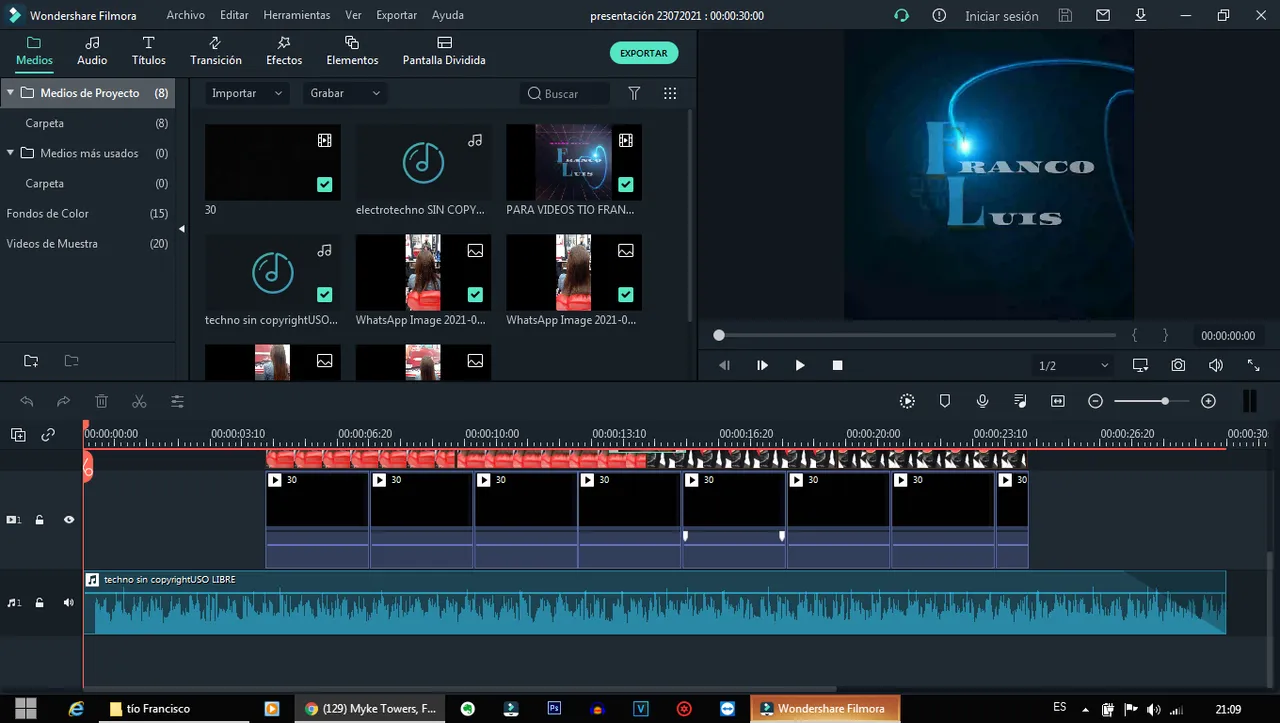Step back one frame in preview
Image resolution: width=1280 pixels, height=723 pixels.
(725, 366)
